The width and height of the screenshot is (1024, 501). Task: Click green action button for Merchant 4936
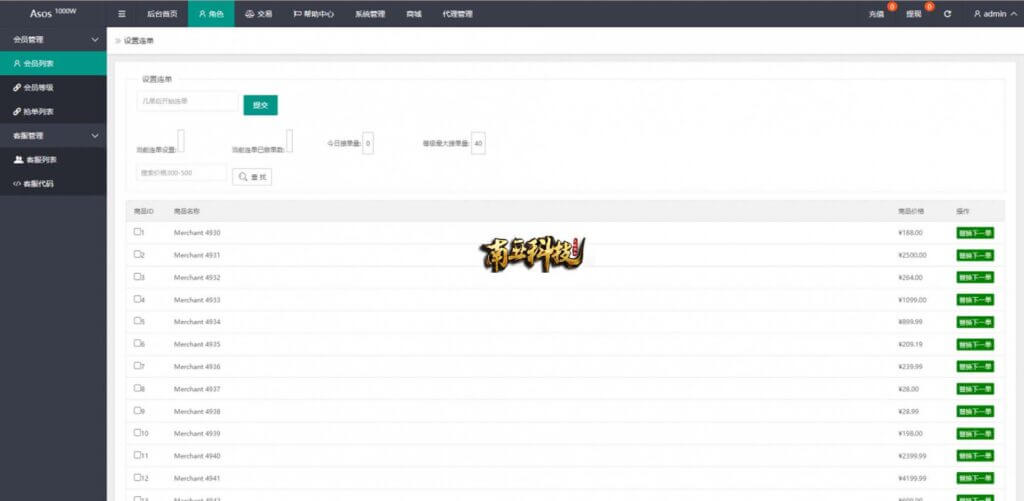pyautogui.click(x=975, y=367)
